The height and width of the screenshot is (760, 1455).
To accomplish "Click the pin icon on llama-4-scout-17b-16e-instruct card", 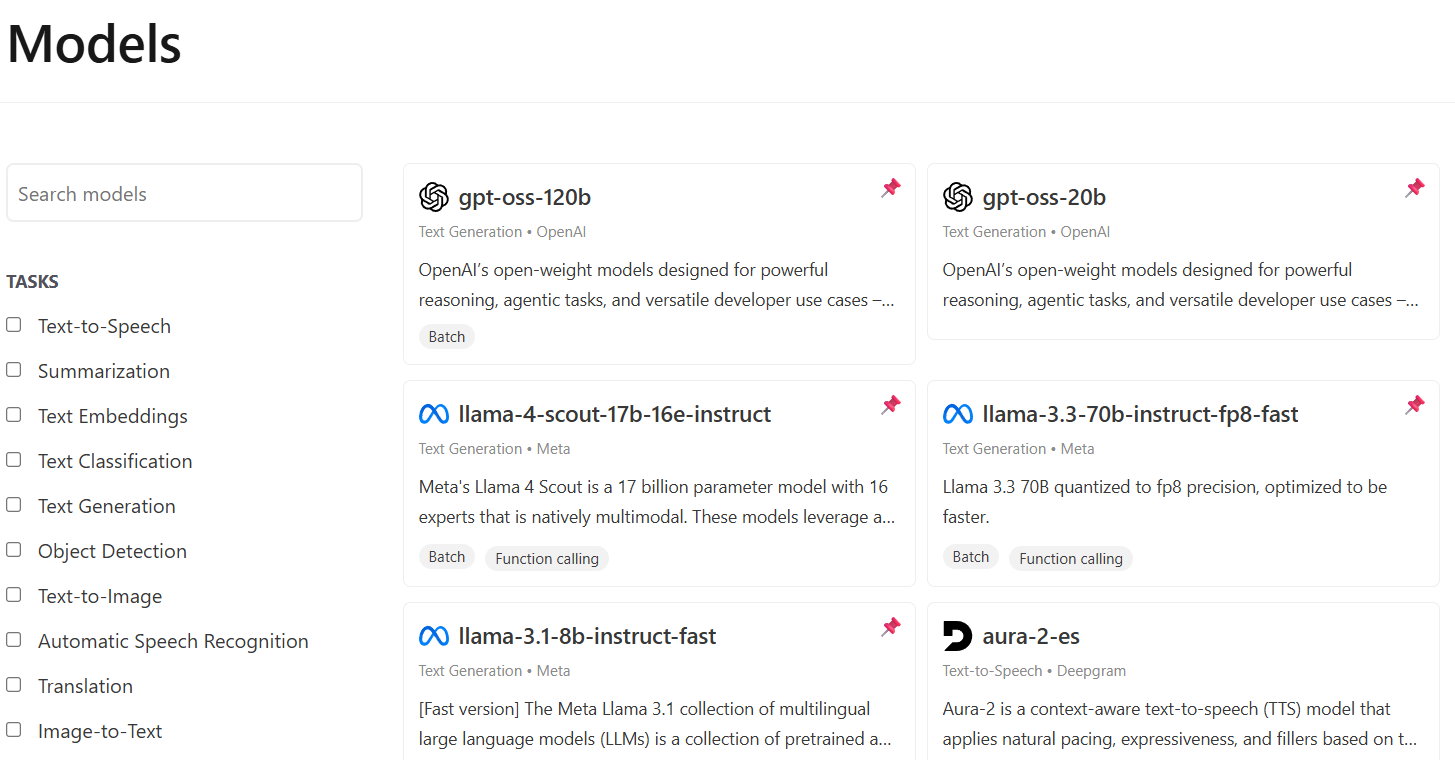I will click(890, 405).
